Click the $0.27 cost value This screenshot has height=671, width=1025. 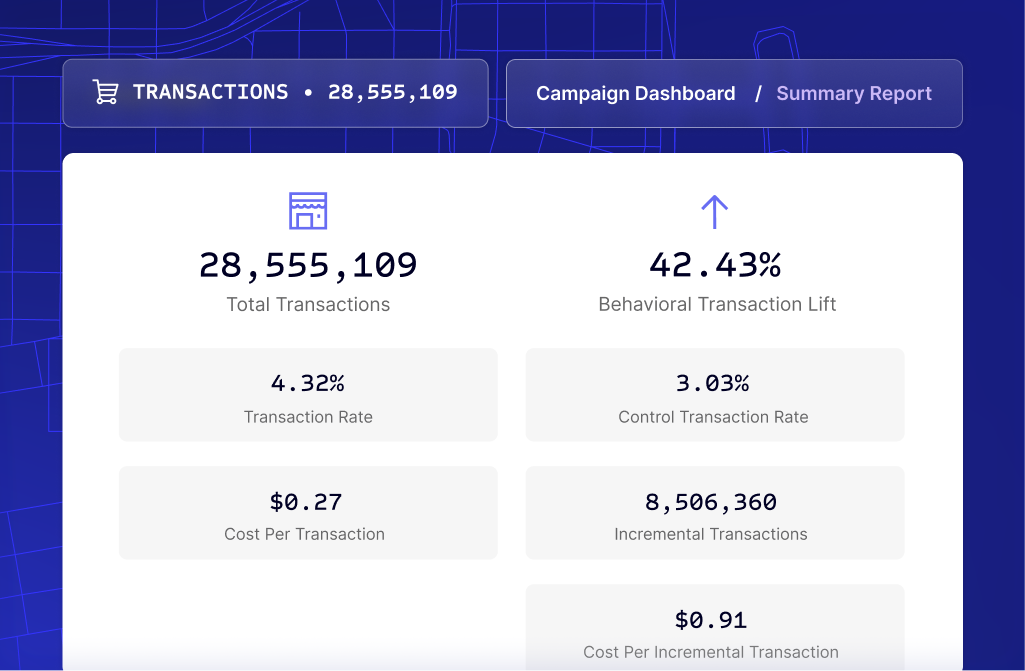click(x=305, y=502)
